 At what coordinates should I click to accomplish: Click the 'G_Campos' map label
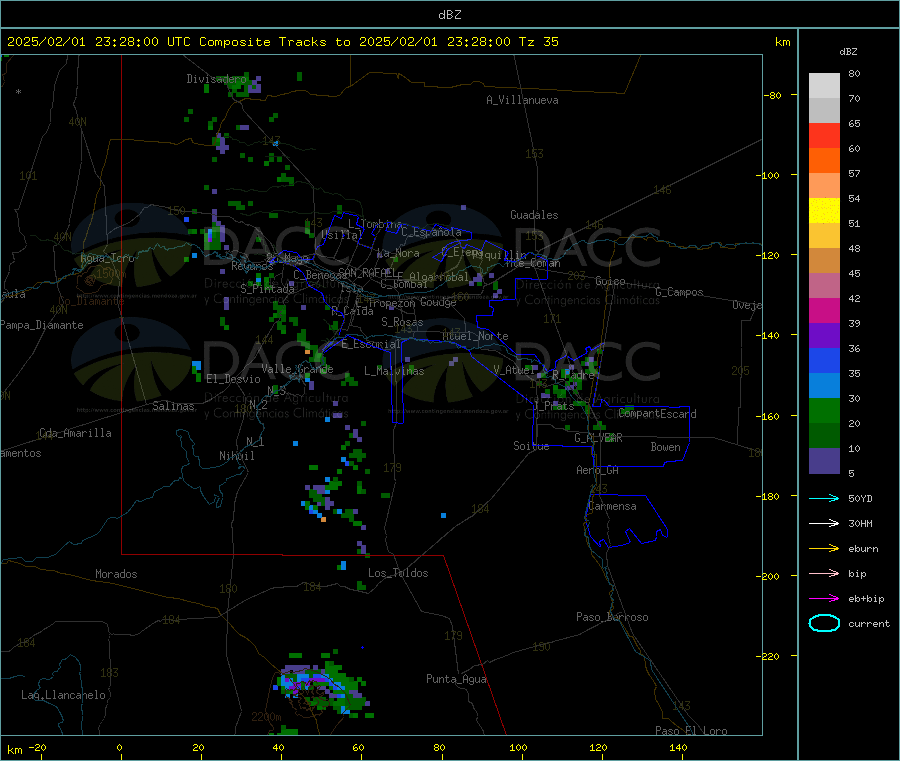(679, 292)
